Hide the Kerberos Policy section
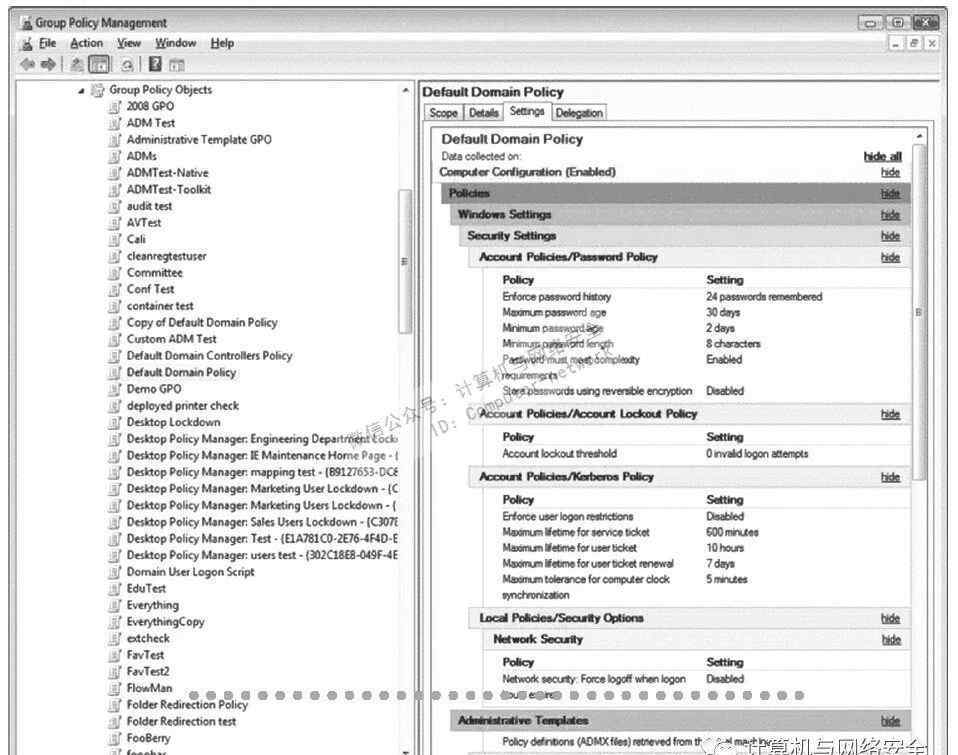This screenshot has height=755, width=958. click(890, 477)
